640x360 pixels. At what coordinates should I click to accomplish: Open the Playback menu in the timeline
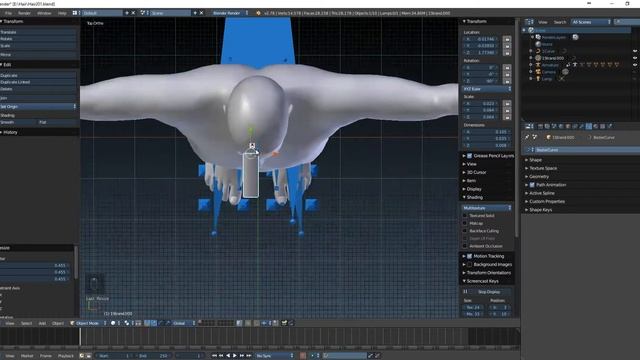[x=65, y=356]
